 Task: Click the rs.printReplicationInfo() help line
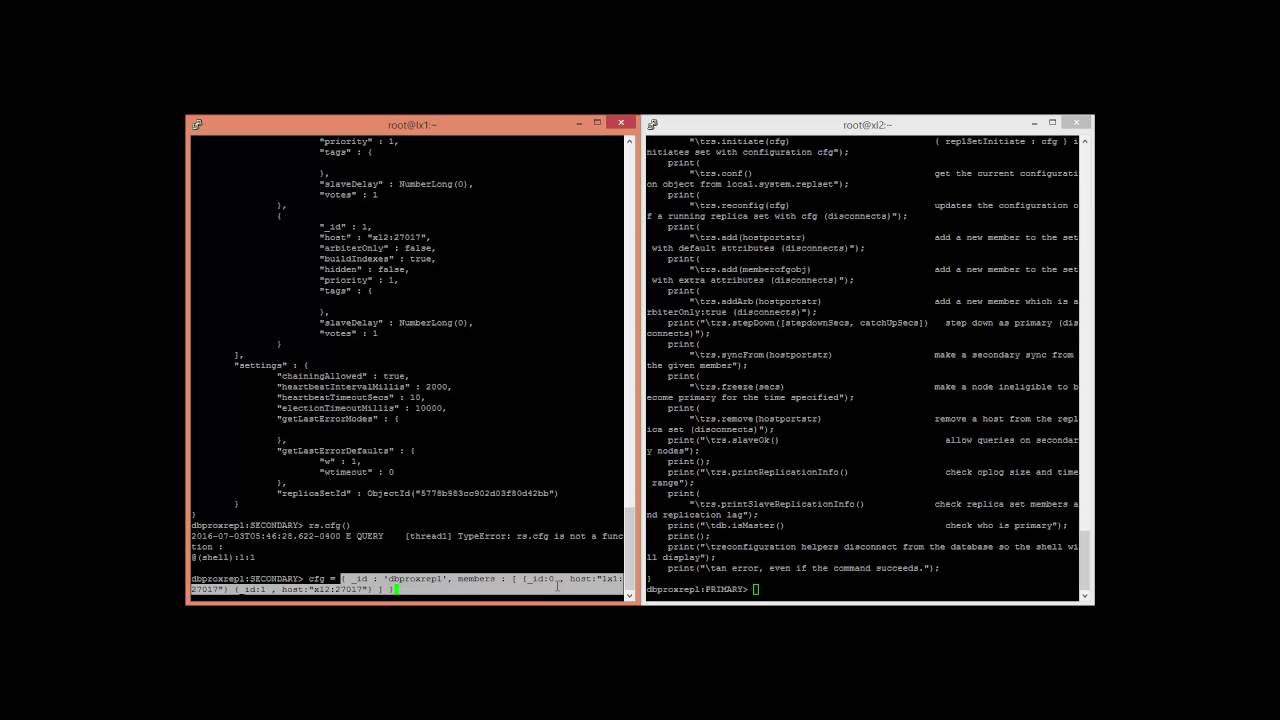click(x=862, y=477)
